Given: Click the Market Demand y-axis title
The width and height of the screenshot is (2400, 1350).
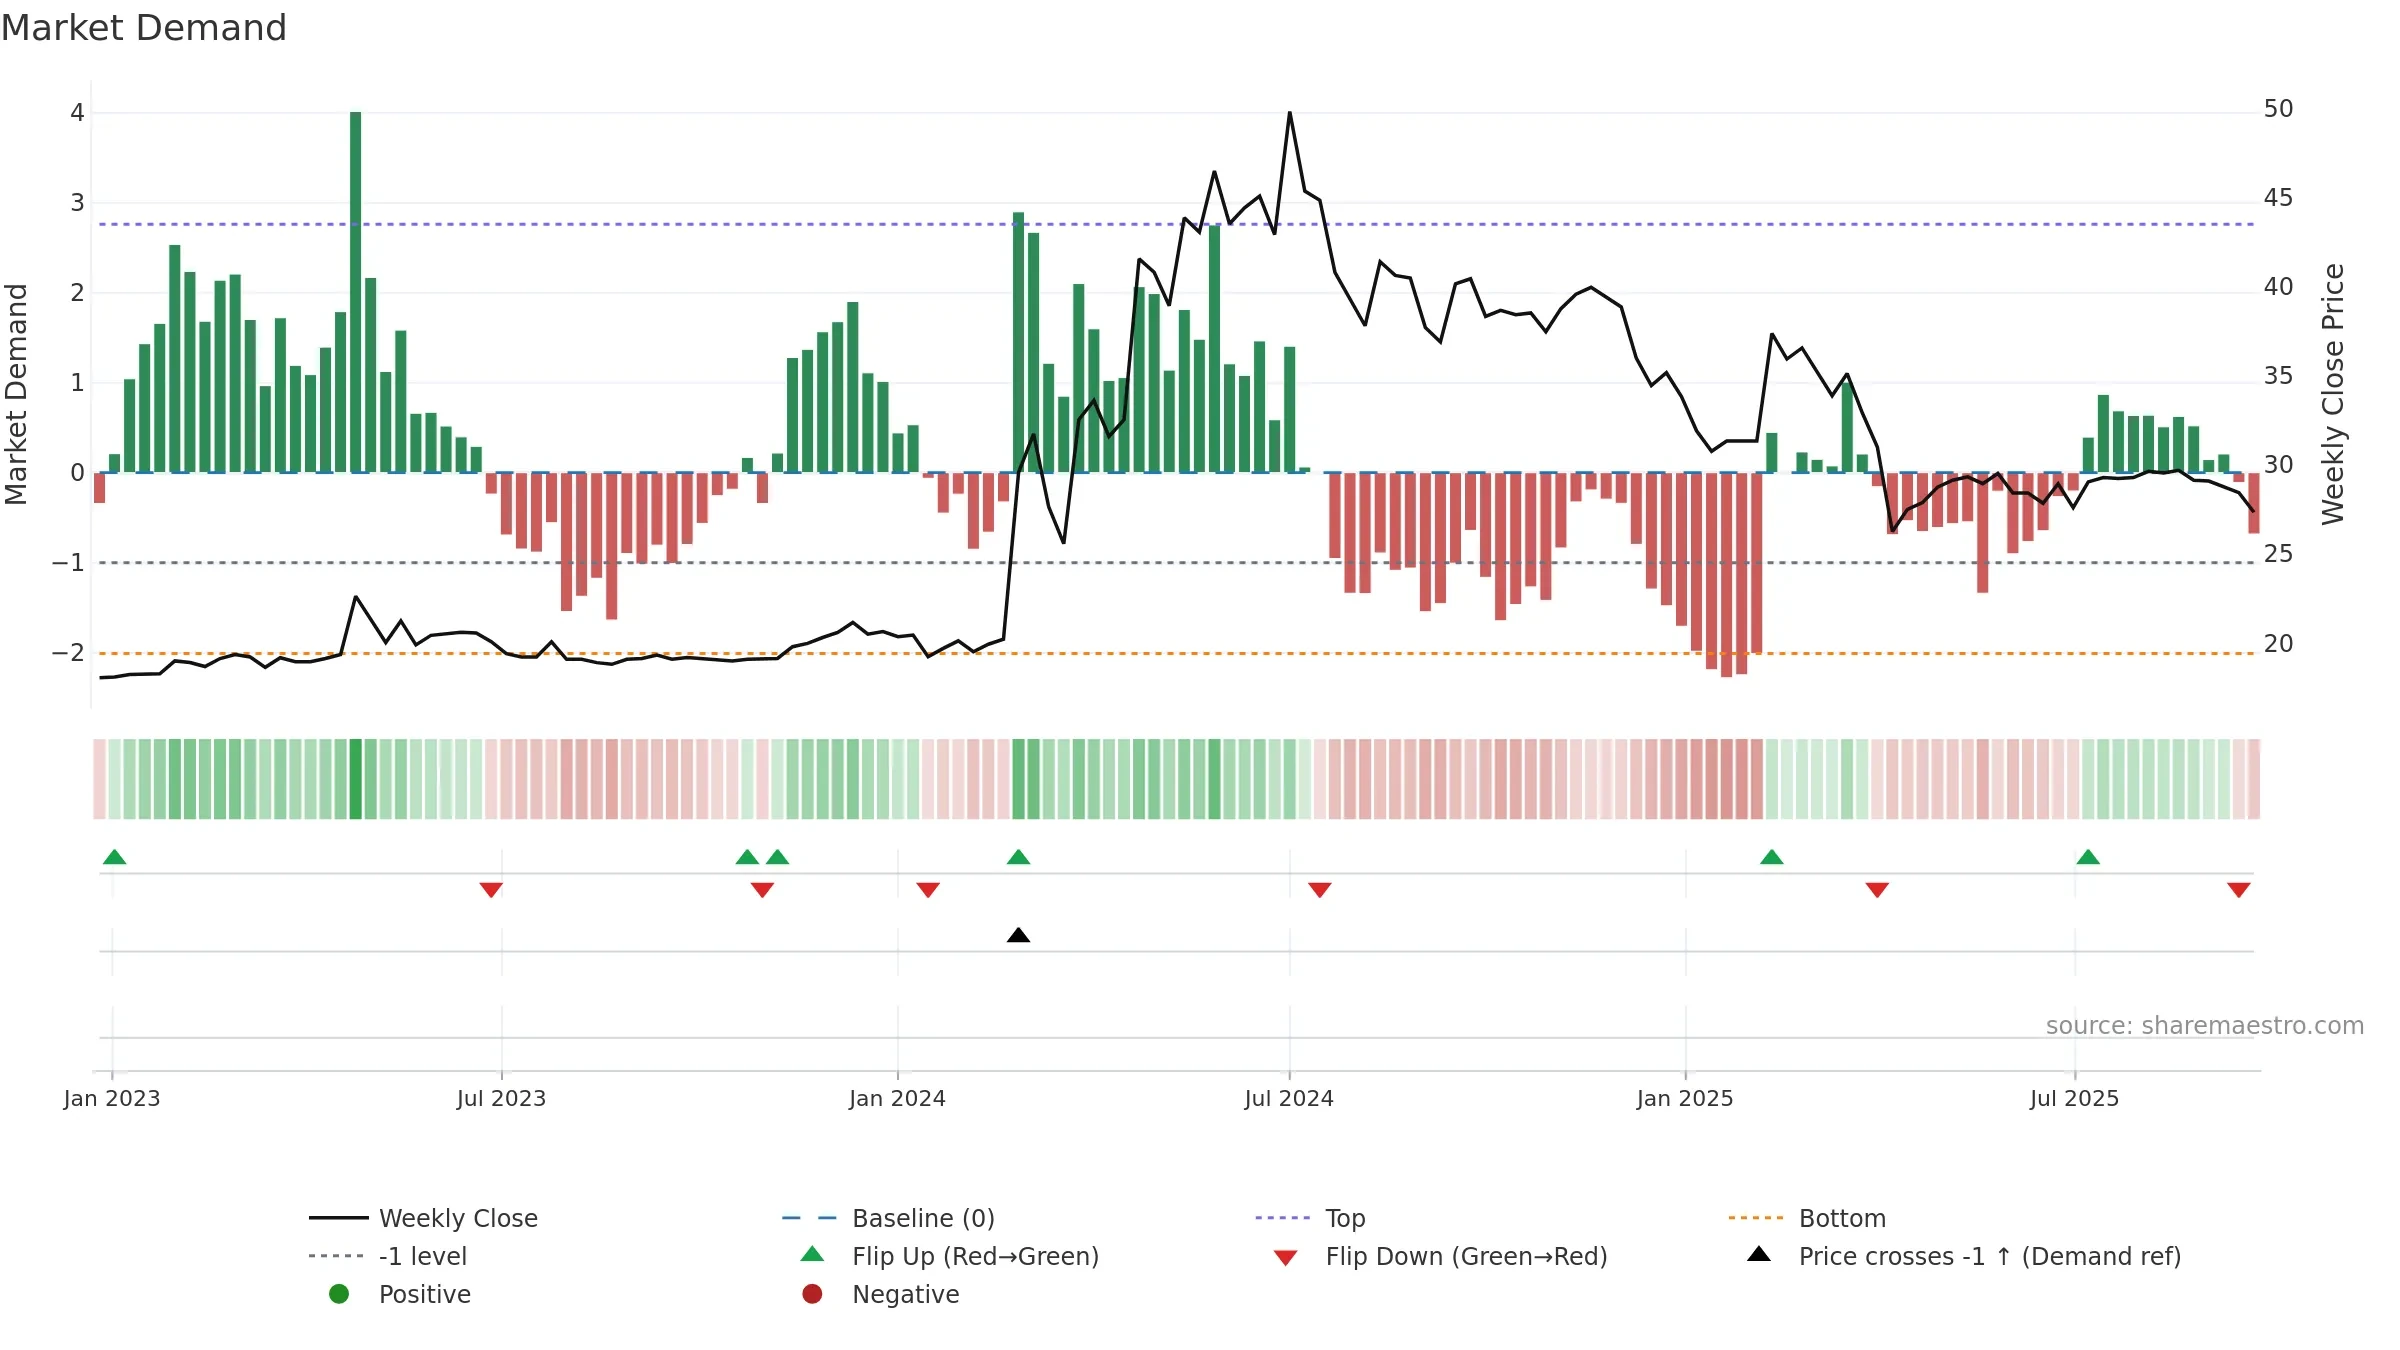Looking at the screenshot, I should pos(16,394).
